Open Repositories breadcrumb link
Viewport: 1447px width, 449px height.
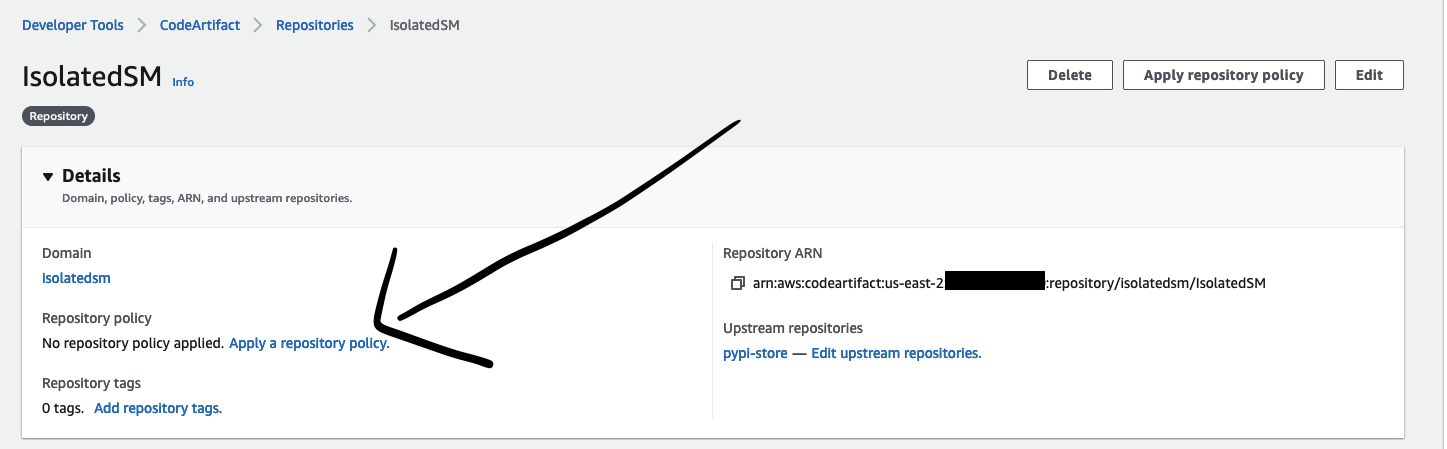(x=315, y=25)
